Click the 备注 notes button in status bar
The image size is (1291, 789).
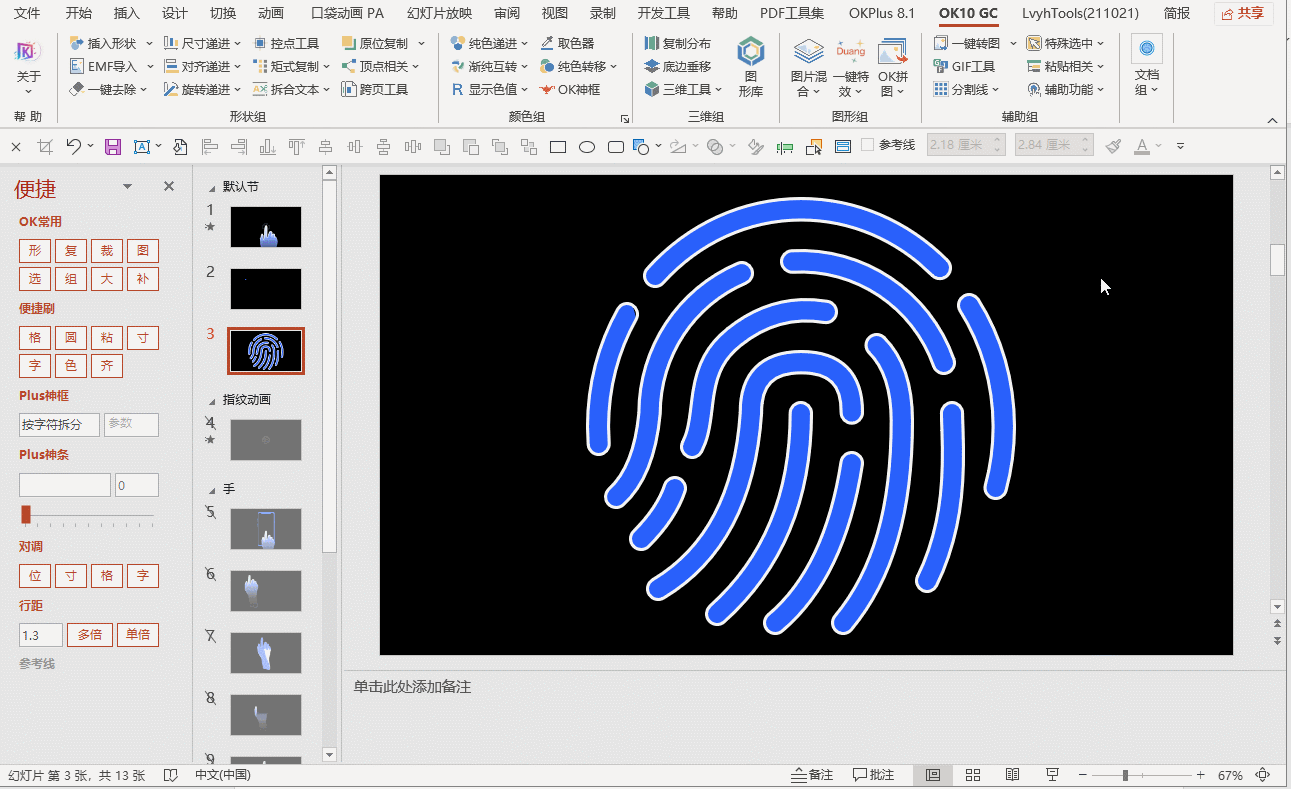coord(812,775)
